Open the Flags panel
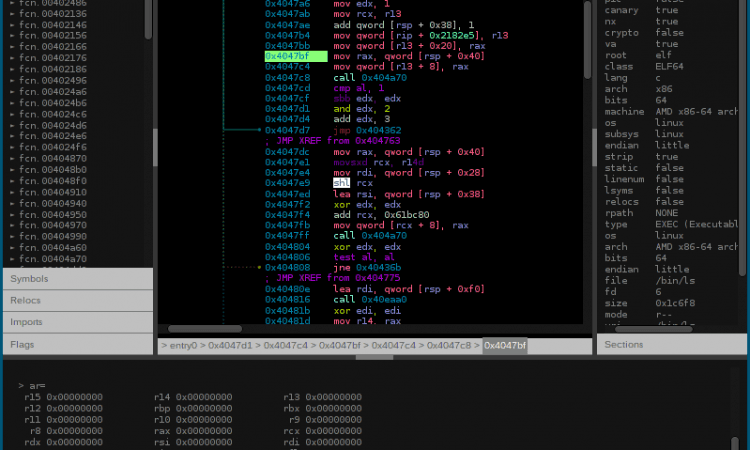Viewport: 750px width, 450px height. tap(78, 344)
